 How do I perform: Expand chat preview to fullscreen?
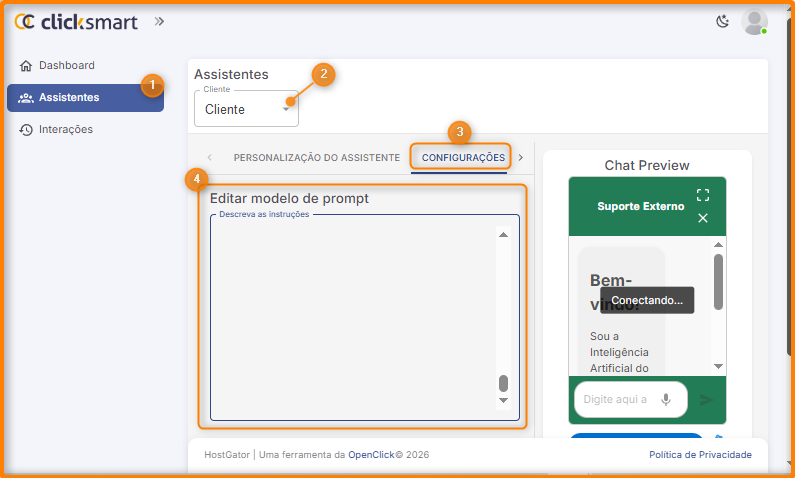[x=703, y=195]
